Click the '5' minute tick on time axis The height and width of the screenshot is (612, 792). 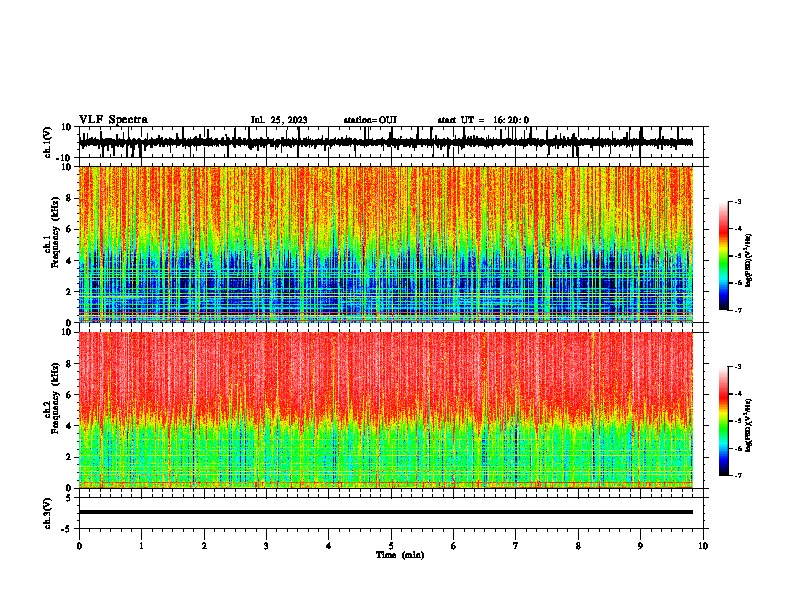391,546
